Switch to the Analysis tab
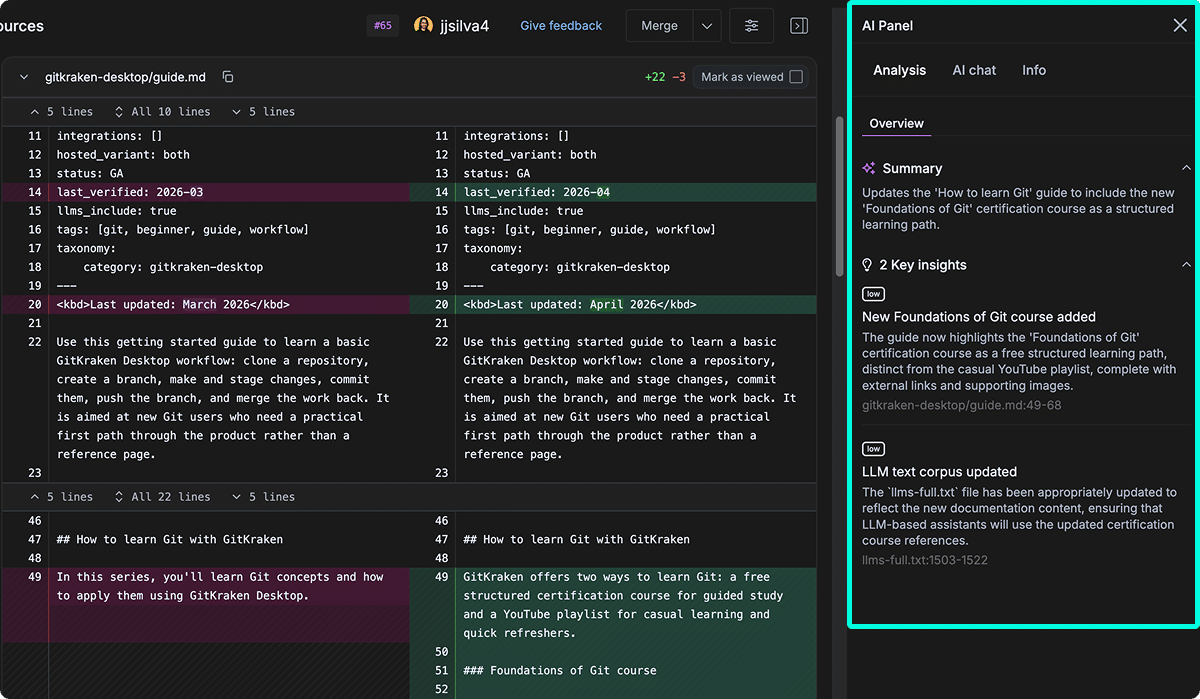 [899, 70]
